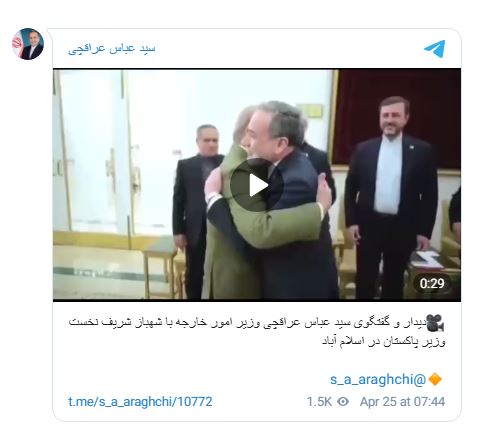Click the Persian caption's first line
This screenshot has width=487, height=433.
click(x=257, y=323)
